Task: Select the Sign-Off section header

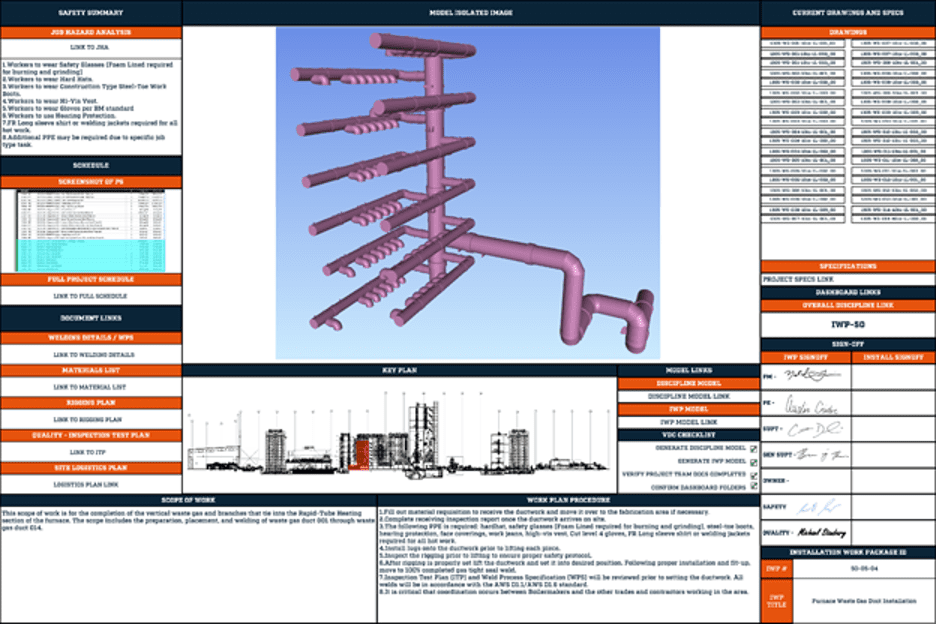Action: 848,345
